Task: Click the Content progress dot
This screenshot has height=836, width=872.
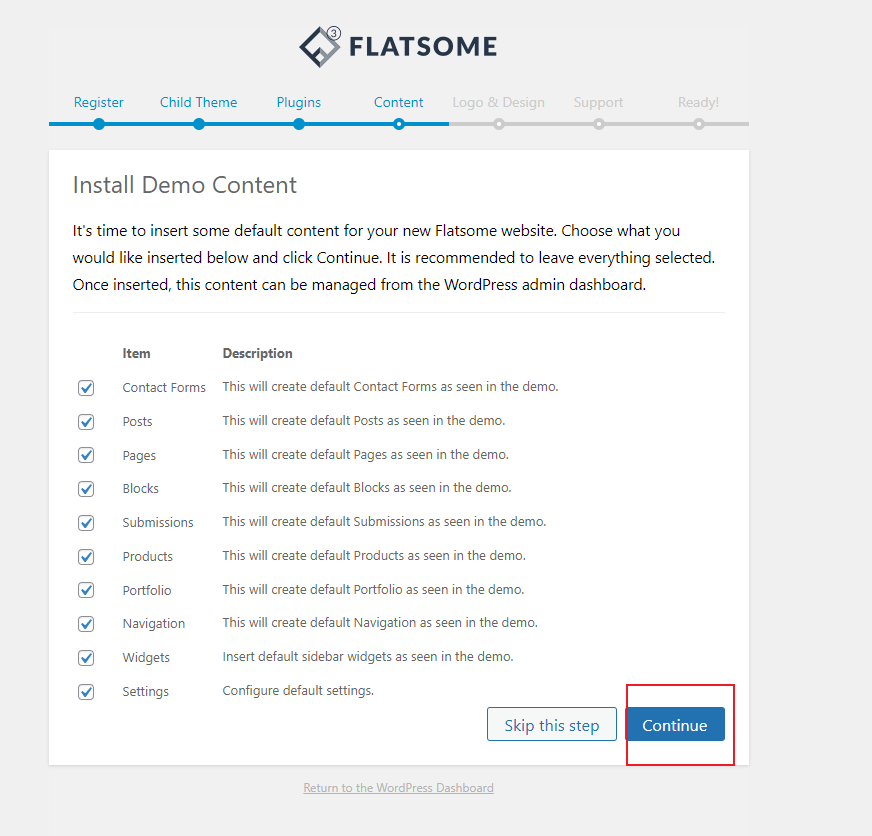Action: [x=399, y=124]
